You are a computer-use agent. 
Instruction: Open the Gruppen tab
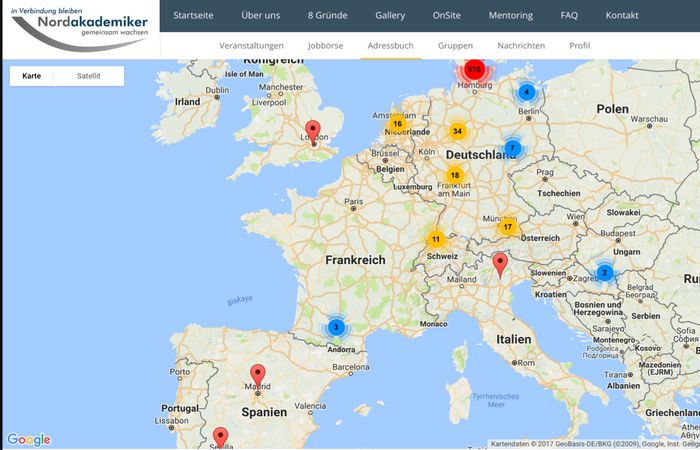click(x=455, y=46)
